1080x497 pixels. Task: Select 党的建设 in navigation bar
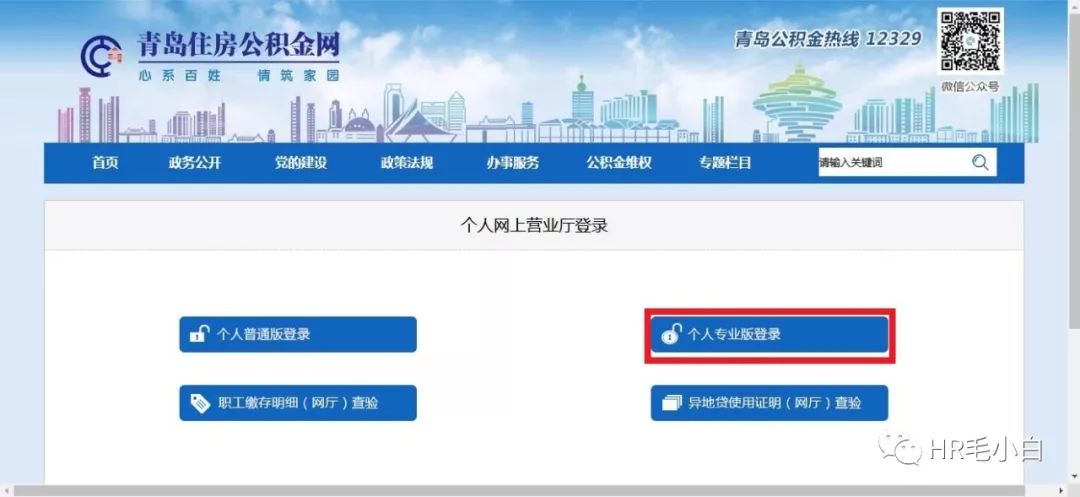300,163
